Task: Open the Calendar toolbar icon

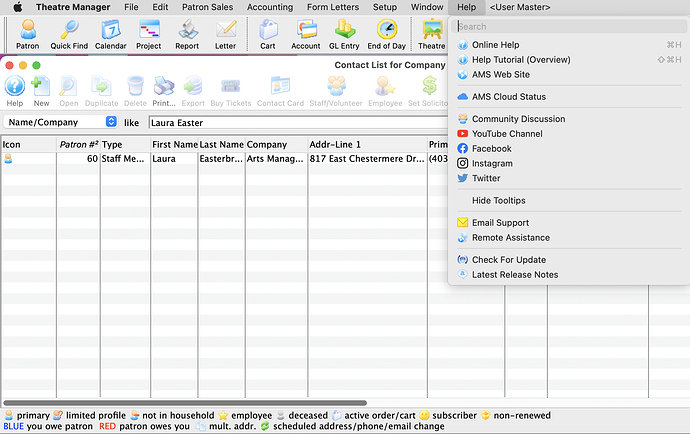Action: (x=110, y=34)
